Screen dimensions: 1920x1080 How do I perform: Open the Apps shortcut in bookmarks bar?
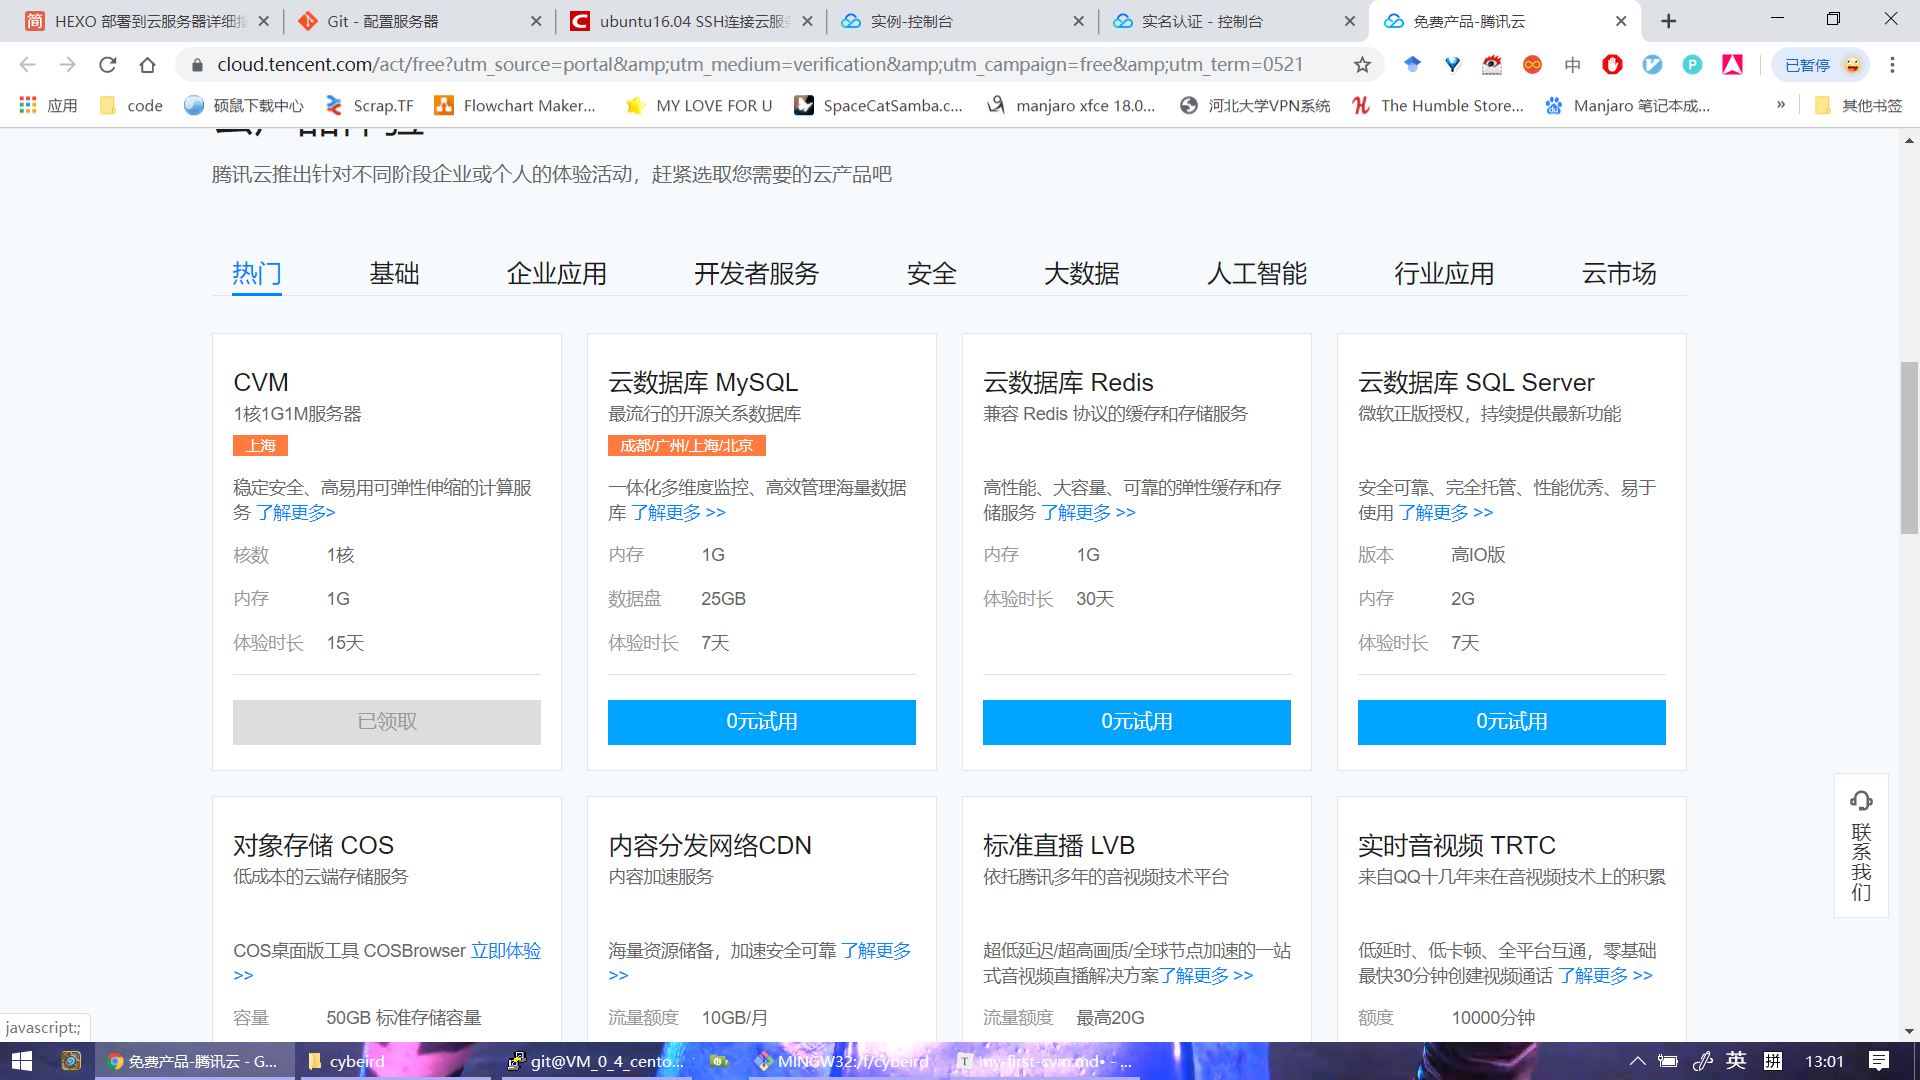(x=48, y=105)
